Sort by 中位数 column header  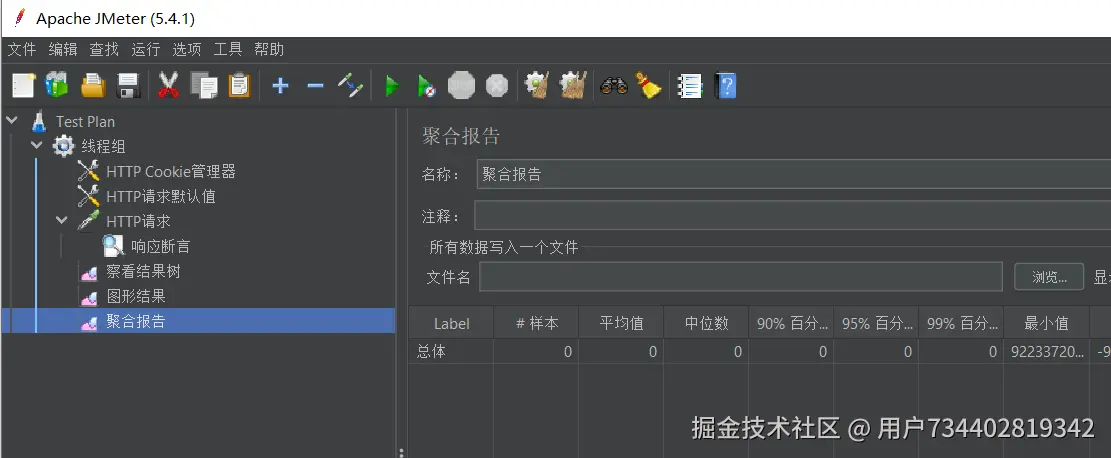[706, 323]
